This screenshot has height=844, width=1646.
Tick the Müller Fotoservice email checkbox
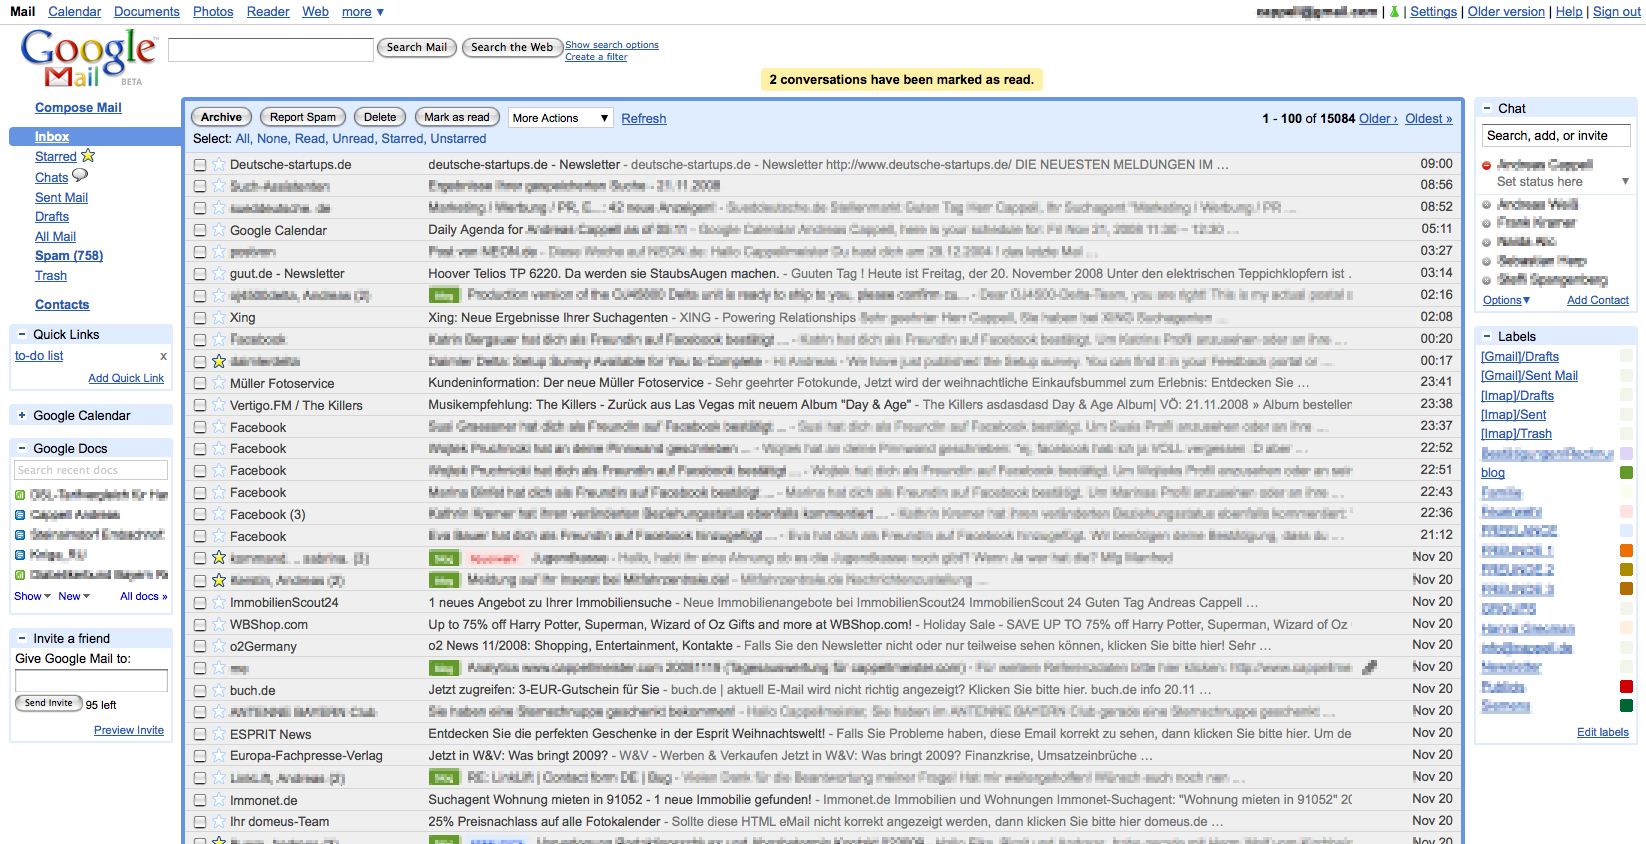coord(200,383)
